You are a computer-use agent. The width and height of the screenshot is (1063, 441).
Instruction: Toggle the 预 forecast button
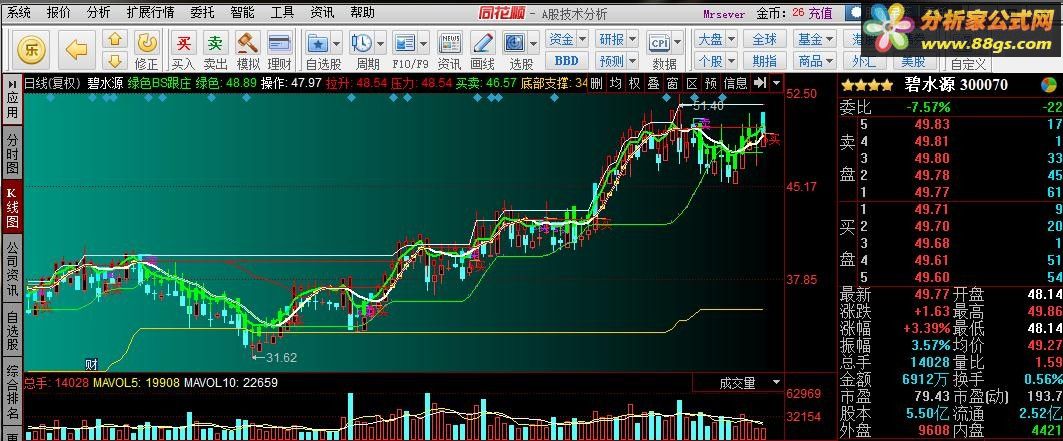(x=710, y=83)
